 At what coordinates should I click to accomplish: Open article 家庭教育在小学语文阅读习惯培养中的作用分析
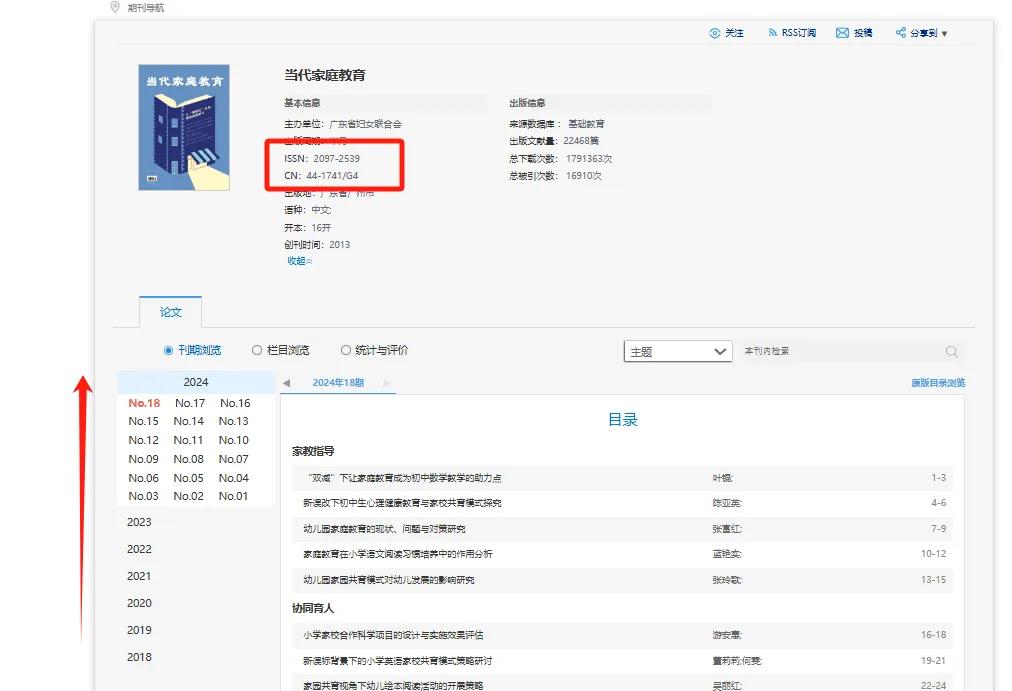398,554
